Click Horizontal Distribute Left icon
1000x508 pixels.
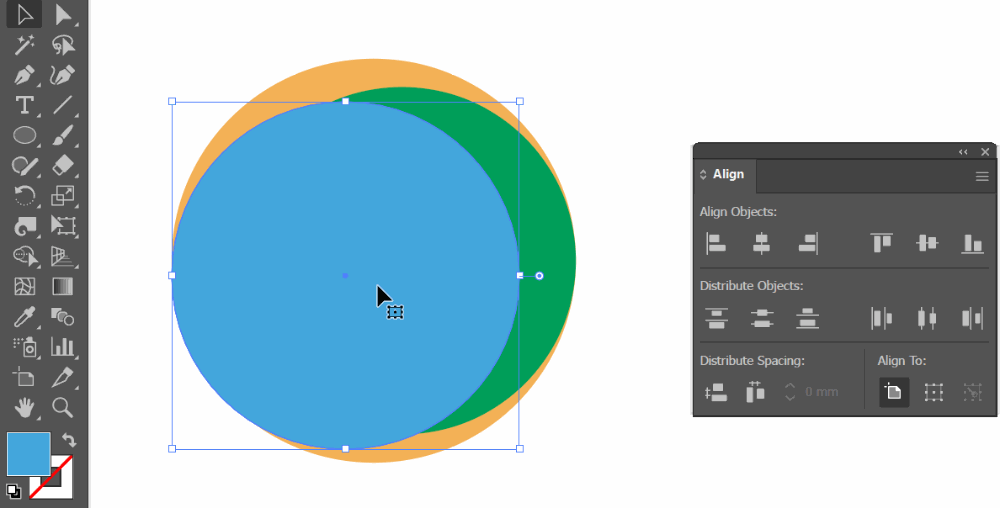click(881, 318)
